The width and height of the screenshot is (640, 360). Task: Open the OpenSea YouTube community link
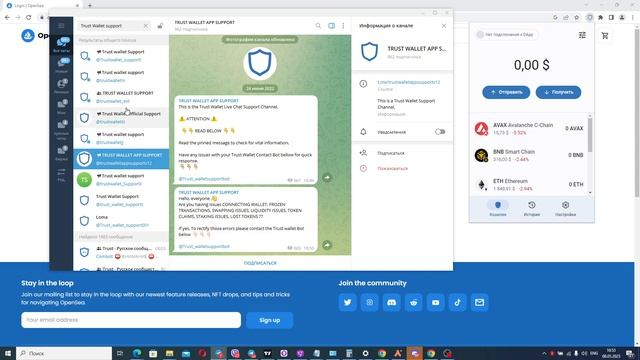tap(436, 302)
